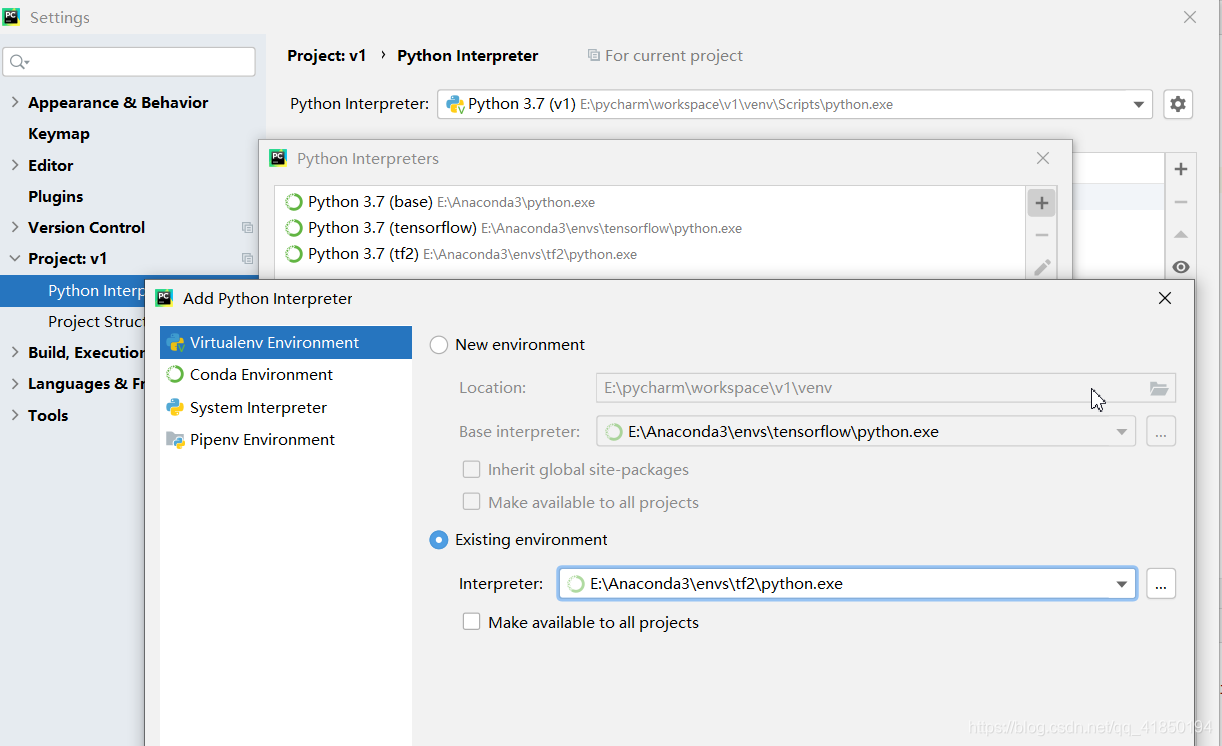1222x746 pixels.
Task: Choose Pipenv Environment in the sidebar
Action: coord(286,439)
